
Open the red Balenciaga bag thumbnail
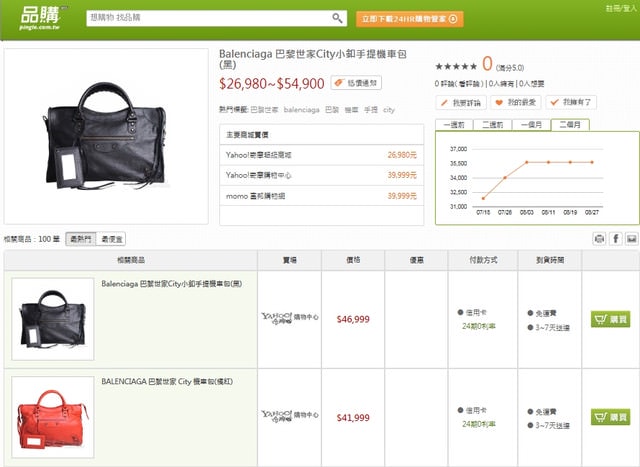click(x=49, y=417)
